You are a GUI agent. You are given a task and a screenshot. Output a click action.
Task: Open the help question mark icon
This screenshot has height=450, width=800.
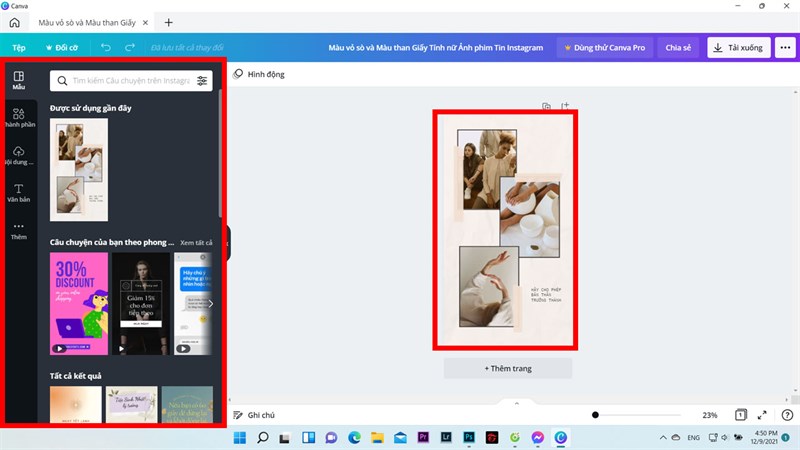pos(787,415)
